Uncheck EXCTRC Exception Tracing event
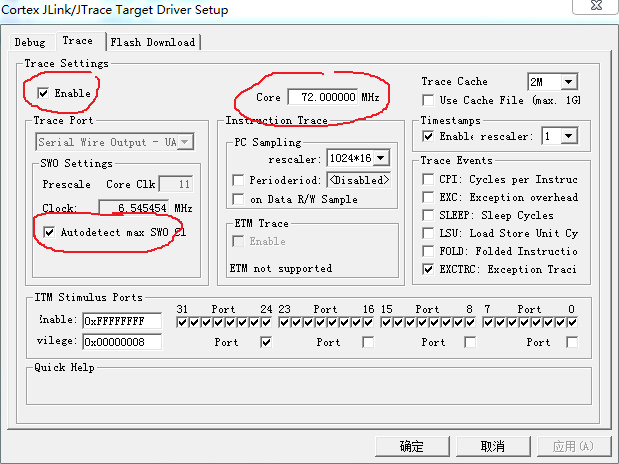 (428, 269)
